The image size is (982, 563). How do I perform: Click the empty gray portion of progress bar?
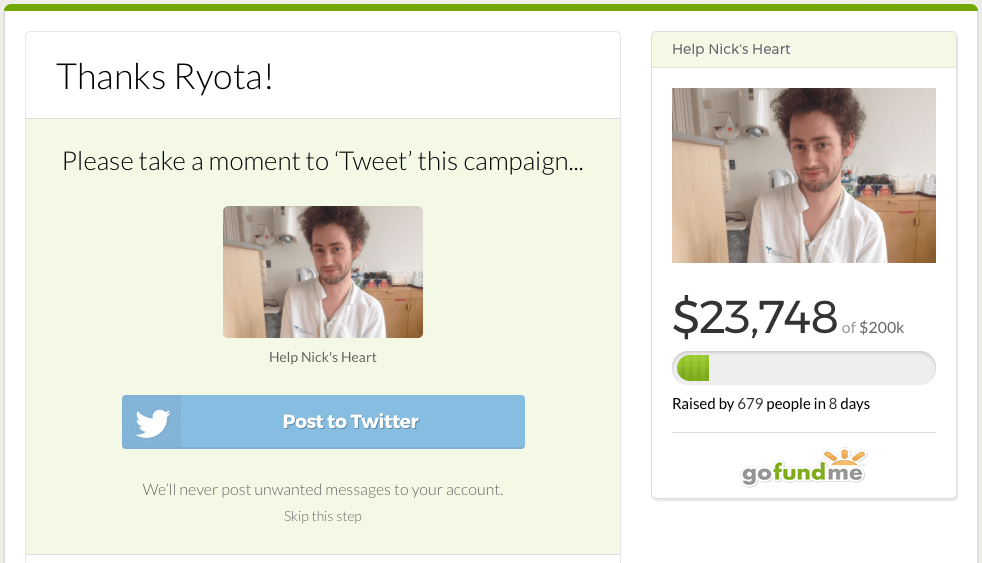tap(820, 368)
